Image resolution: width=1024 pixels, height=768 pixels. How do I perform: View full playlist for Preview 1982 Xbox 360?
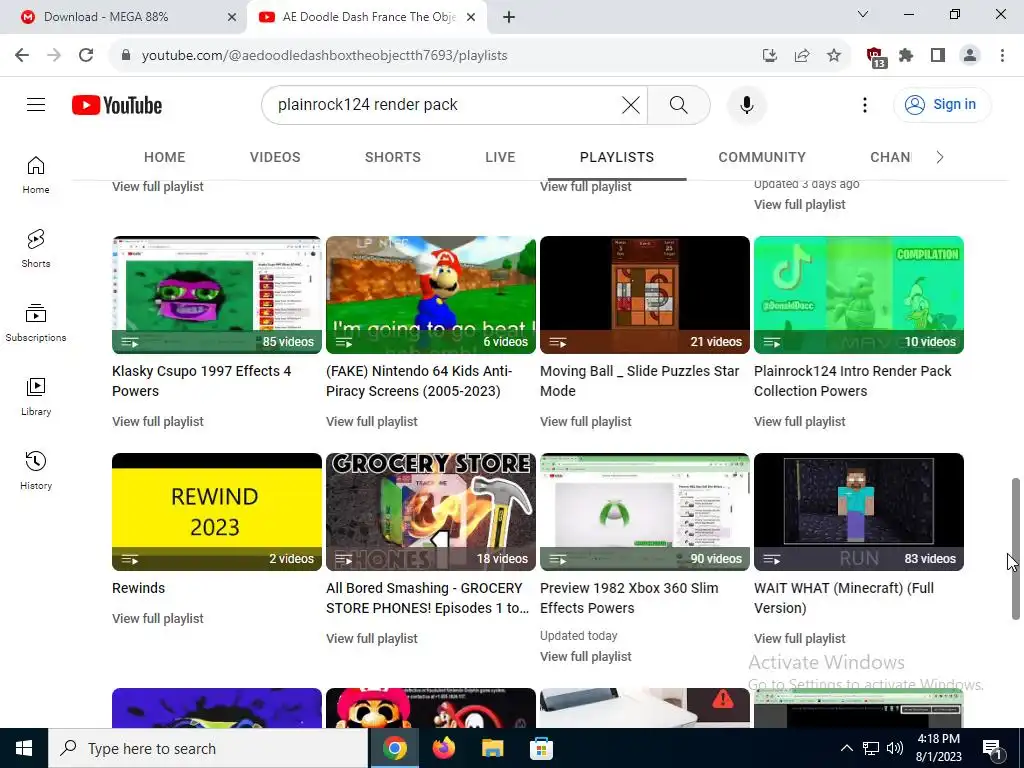pyautogui.click(x=585, y=656)
